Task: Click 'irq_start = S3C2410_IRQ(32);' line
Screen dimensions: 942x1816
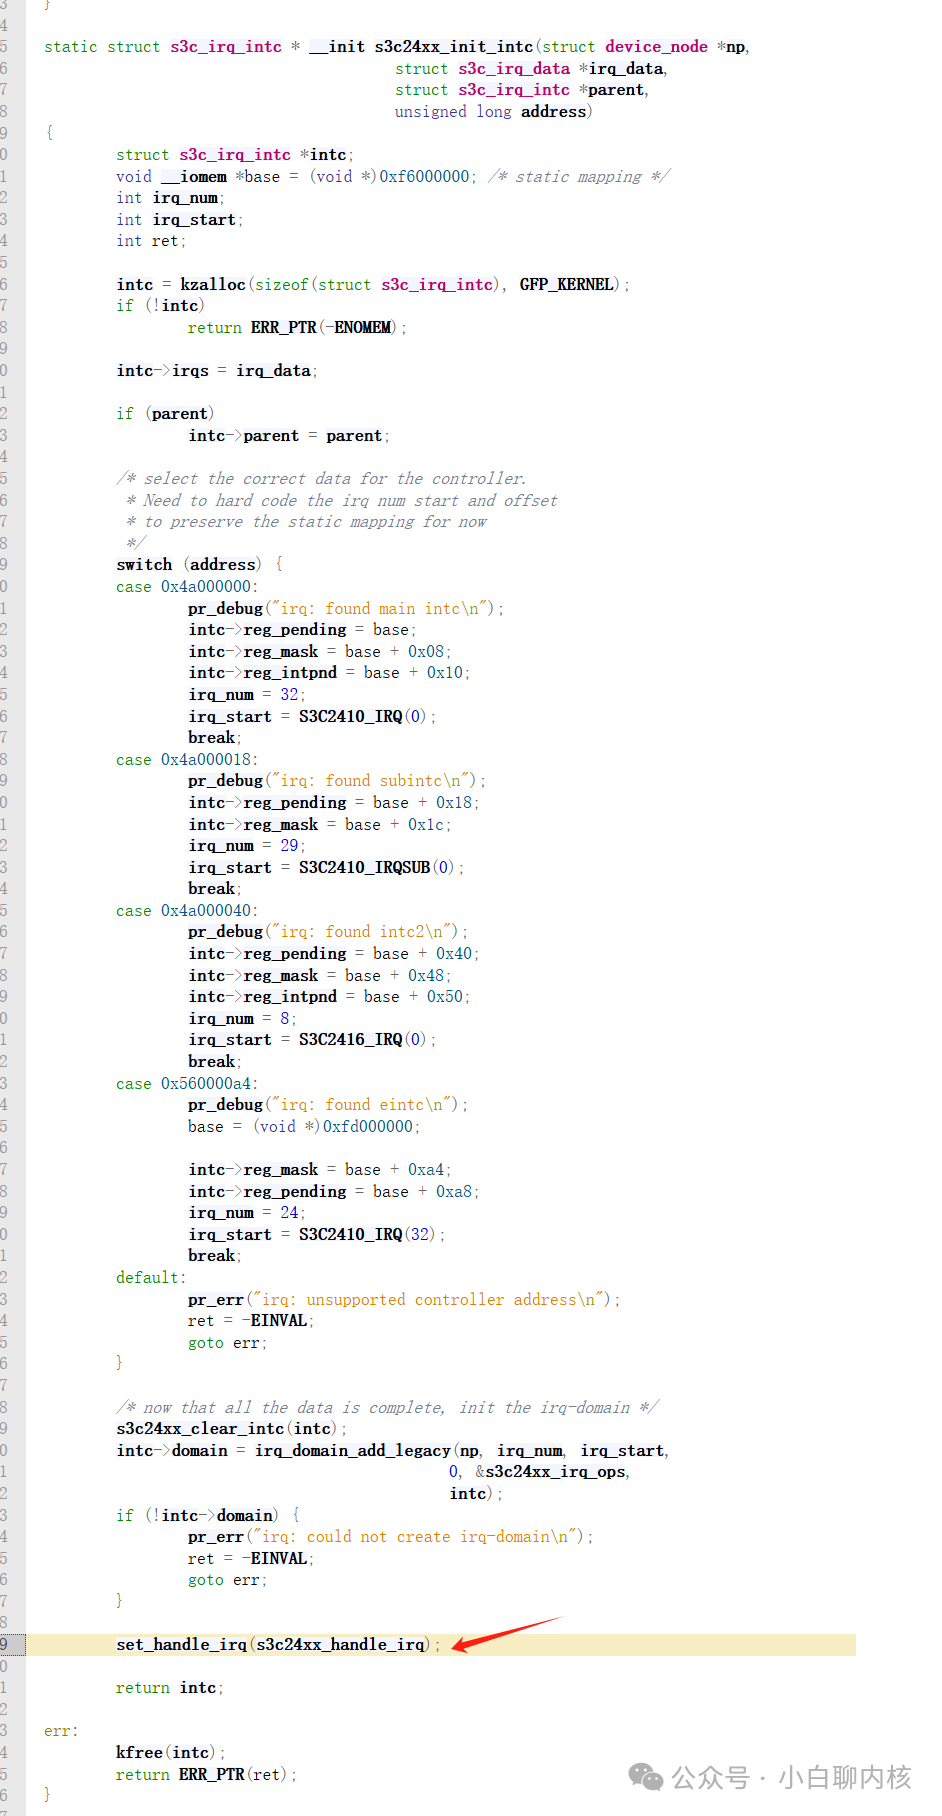Action: 317,1235
